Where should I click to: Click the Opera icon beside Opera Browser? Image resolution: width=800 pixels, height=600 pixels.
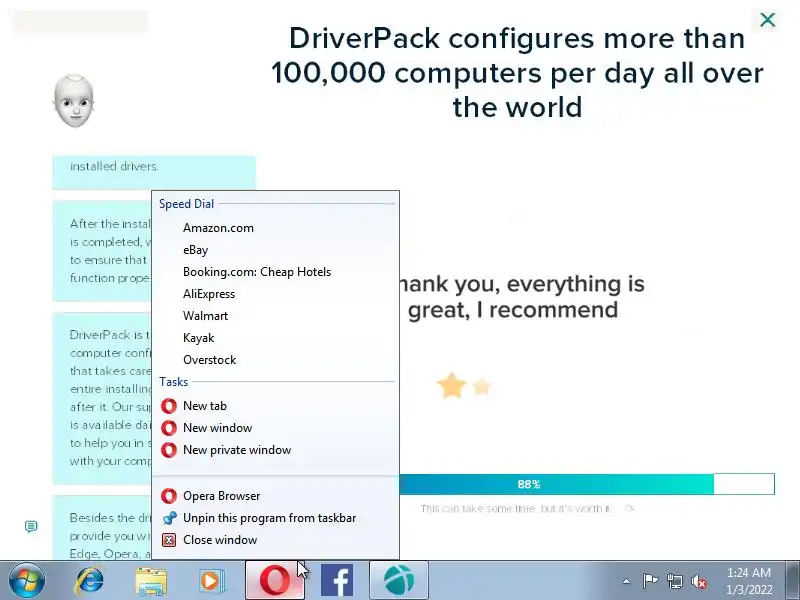169,495
